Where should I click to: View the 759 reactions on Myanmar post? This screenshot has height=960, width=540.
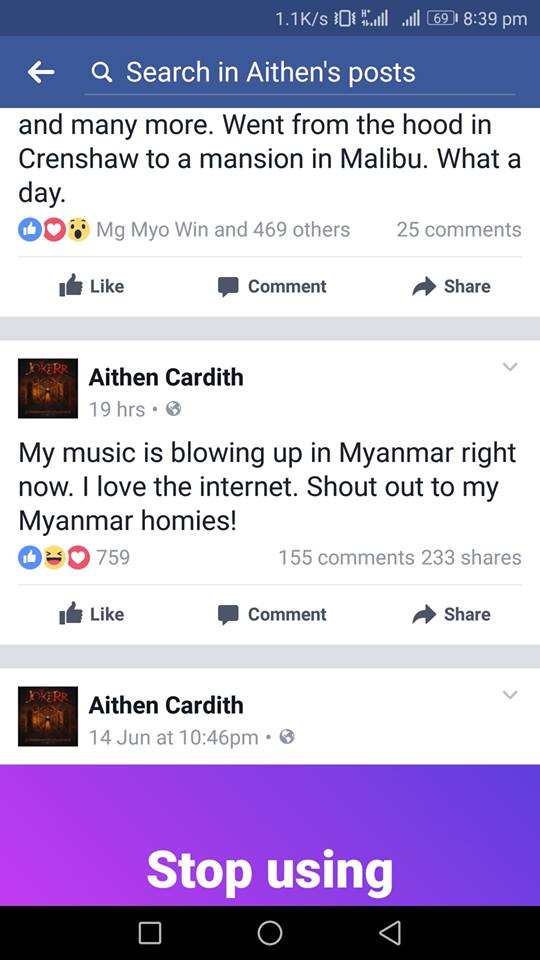click(x=74, y=557)
